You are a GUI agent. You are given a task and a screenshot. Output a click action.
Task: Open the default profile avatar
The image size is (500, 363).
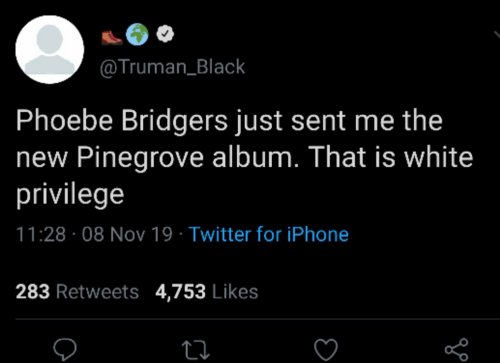point(50,49)
